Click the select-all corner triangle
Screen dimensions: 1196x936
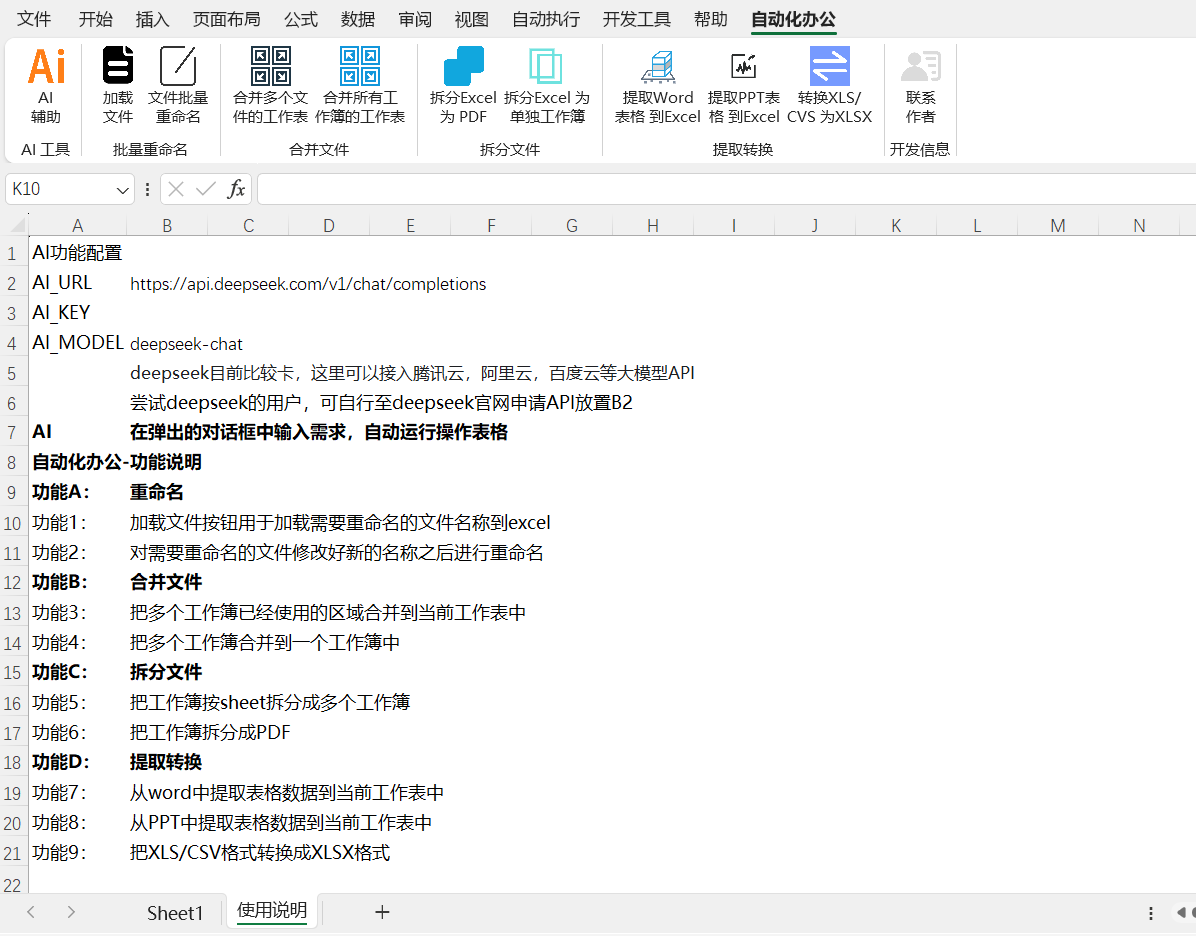tap(17, 225)
